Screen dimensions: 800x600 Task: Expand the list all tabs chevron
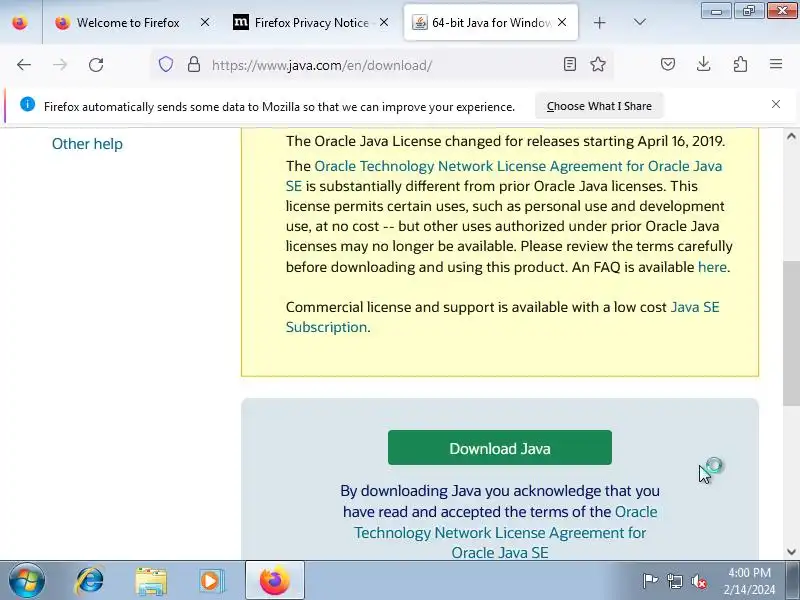[639, 22]
